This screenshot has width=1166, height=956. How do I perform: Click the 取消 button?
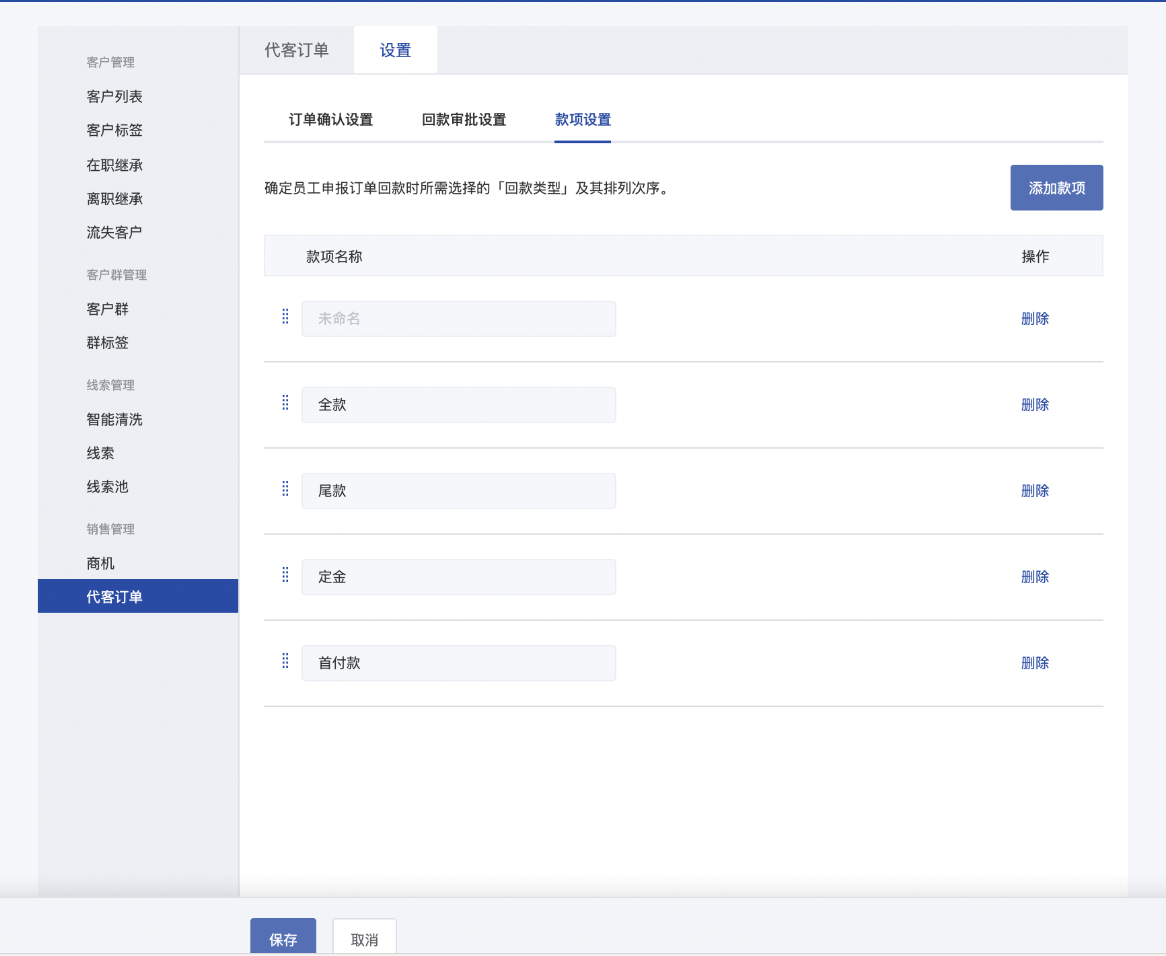pos(364,938)
